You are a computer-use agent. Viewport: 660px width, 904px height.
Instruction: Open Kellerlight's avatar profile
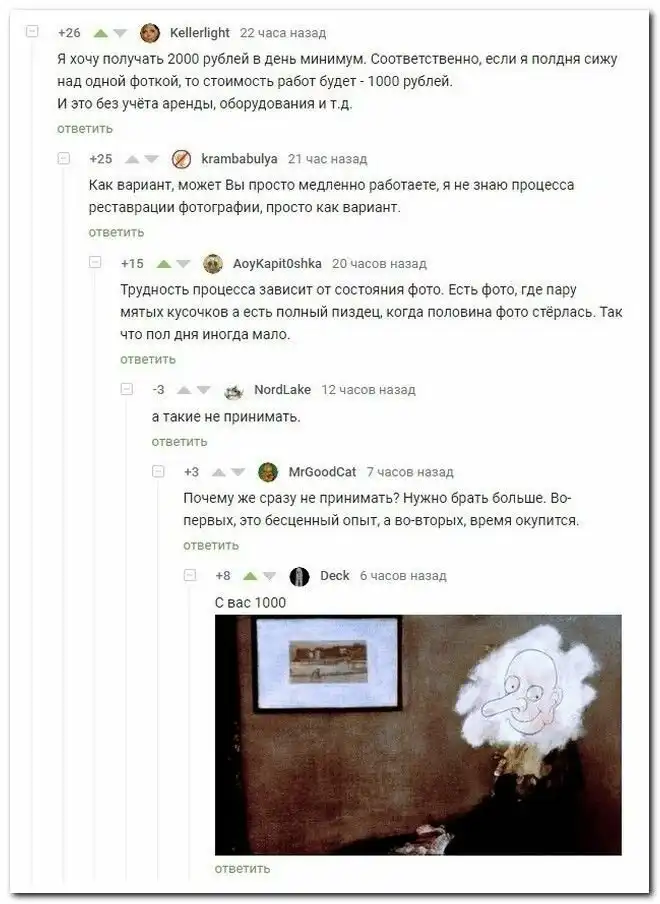tap(150, 33)
